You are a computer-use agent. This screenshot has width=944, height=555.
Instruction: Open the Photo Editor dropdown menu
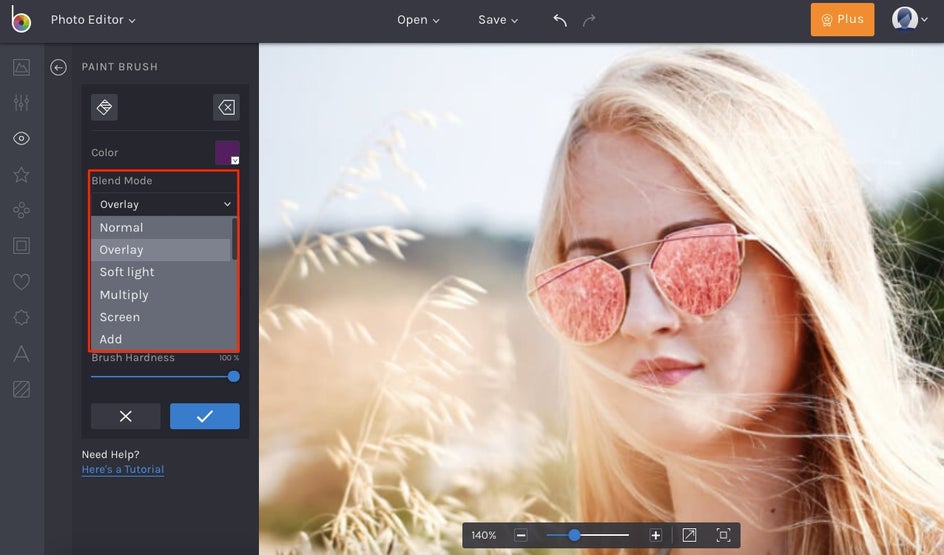click(93, 20)
